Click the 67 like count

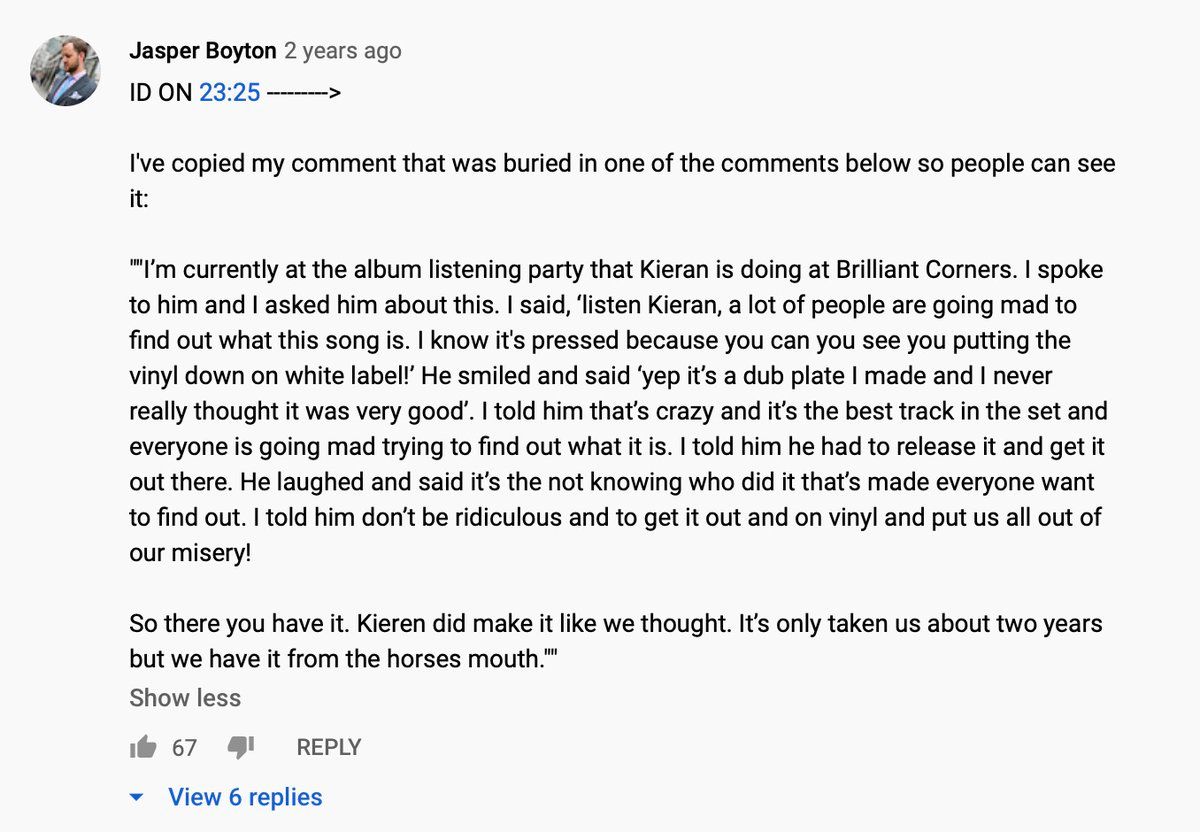coord(184,747)
